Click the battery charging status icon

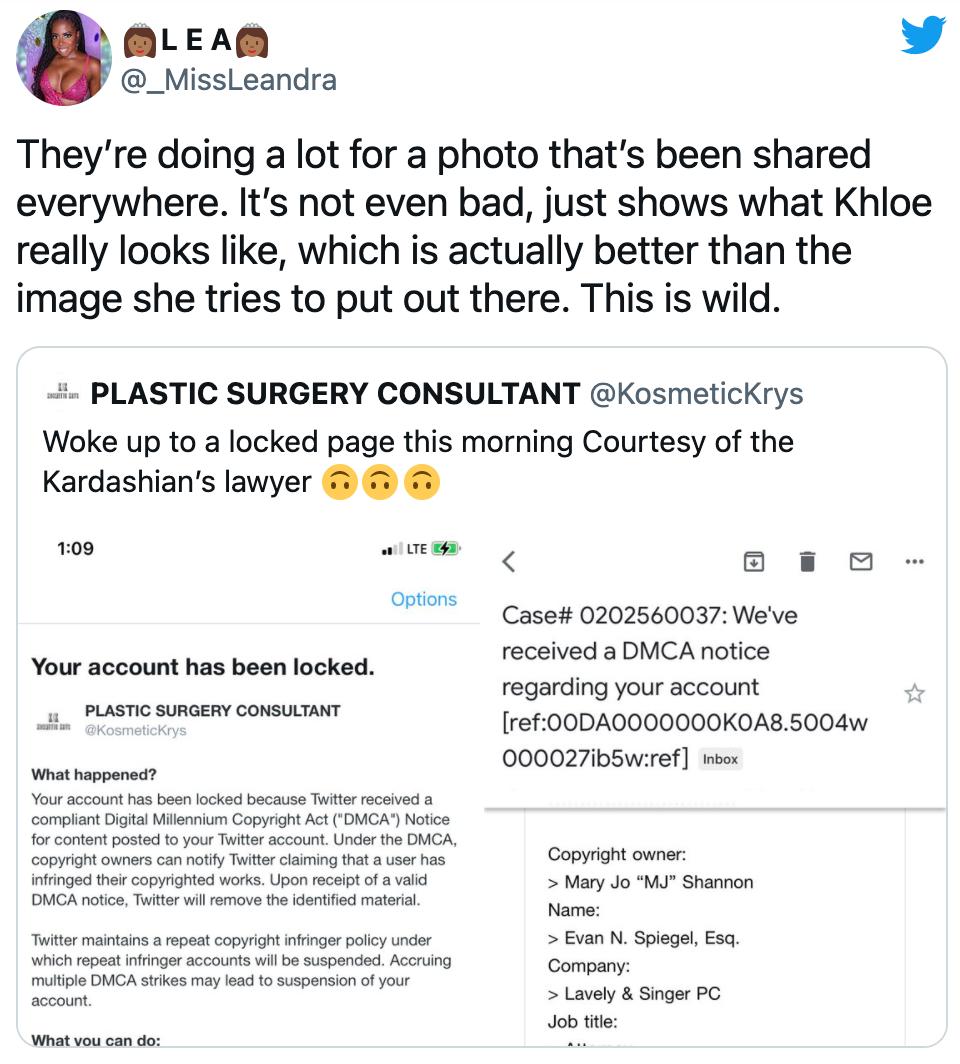tap(446, 549)
